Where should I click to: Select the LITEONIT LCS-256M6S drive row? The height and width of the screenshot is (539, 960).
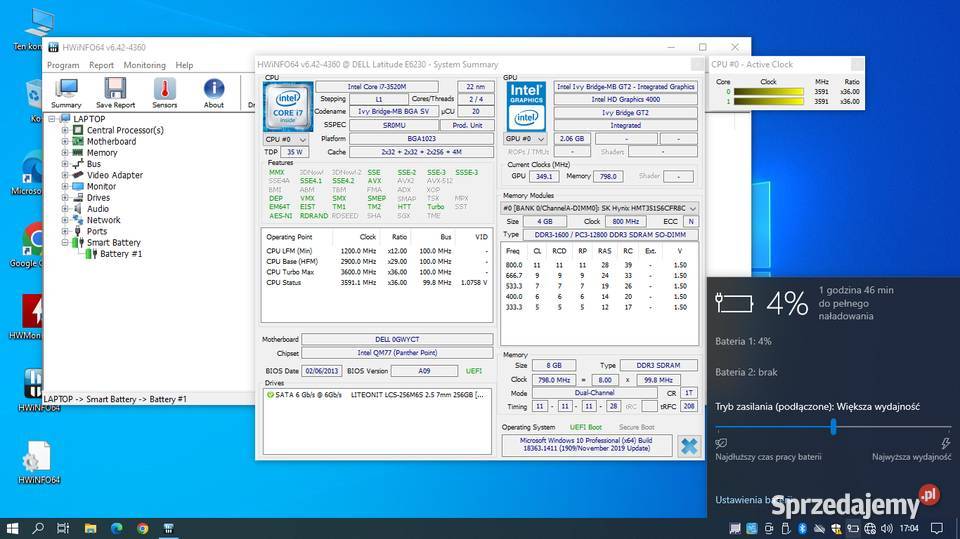point(378,395)
